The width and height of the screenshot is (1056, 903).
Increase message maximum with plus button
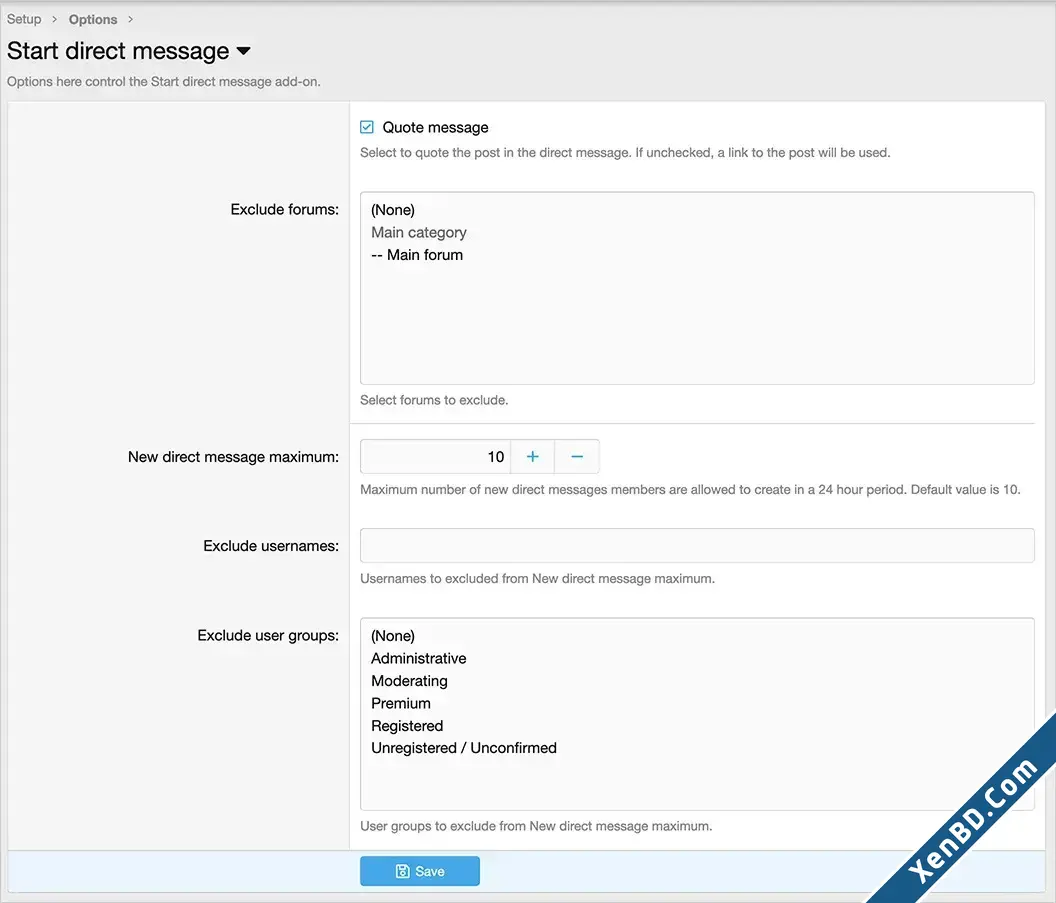[x=533, y=457]
